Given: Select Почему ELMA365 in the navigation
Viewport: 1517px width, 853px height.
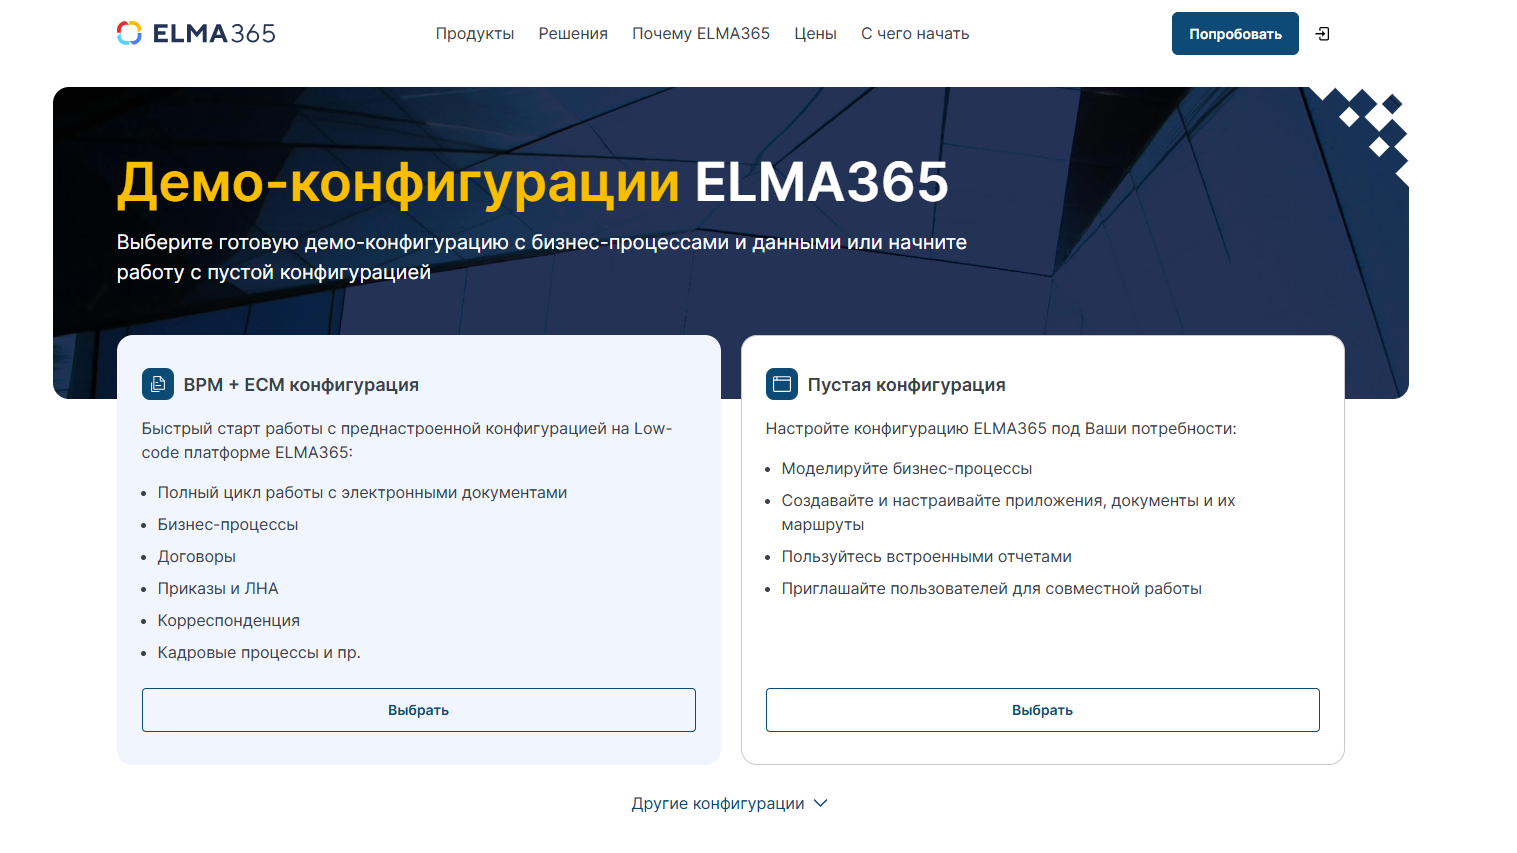Looking at the screenshot, I should pyautogui.click(x=701, y=33).
